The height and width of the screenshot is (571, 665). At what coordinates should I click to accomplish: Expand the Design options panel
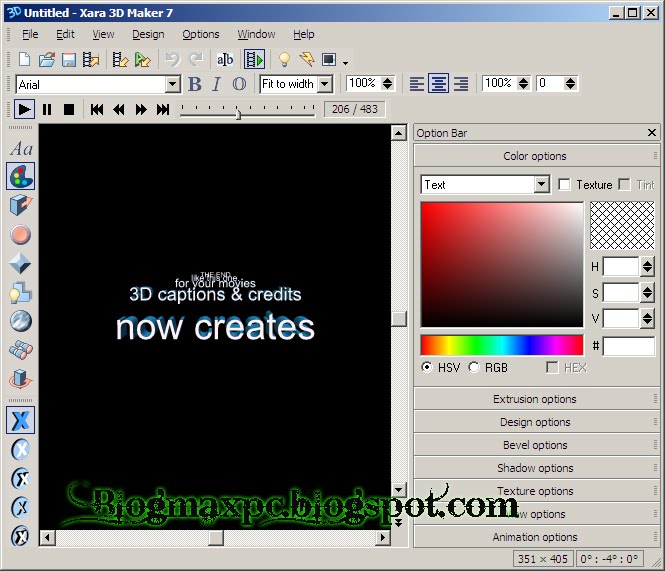click(x=536, y=422)
